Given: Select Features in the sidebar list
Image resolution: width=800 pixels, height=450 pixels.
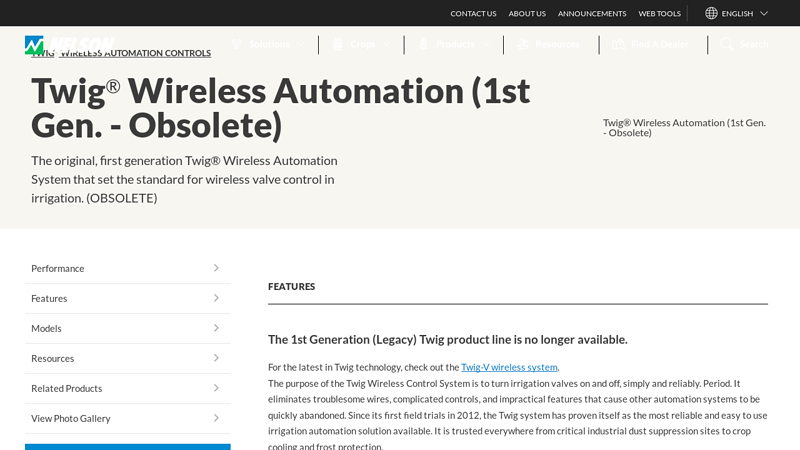Looking at the screenshot, I should [49, 298].
